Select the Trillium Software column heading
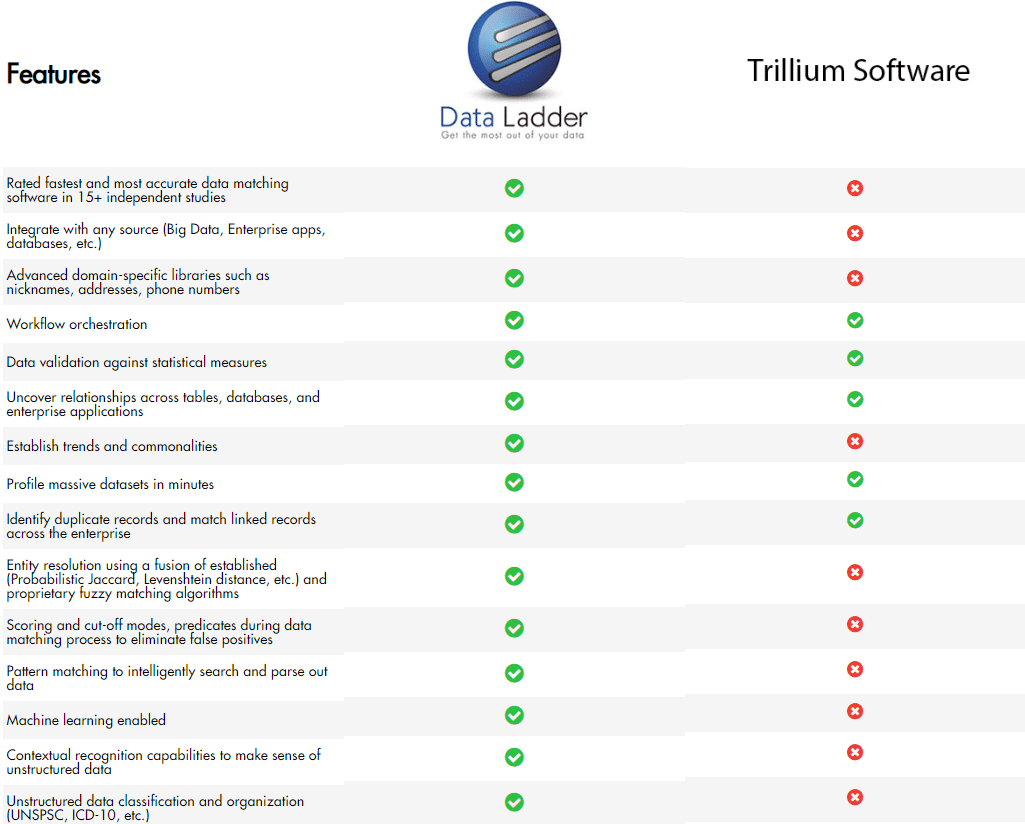Image resolution: width=1025 pixels, height=824 pixels. tap(858, 71)
